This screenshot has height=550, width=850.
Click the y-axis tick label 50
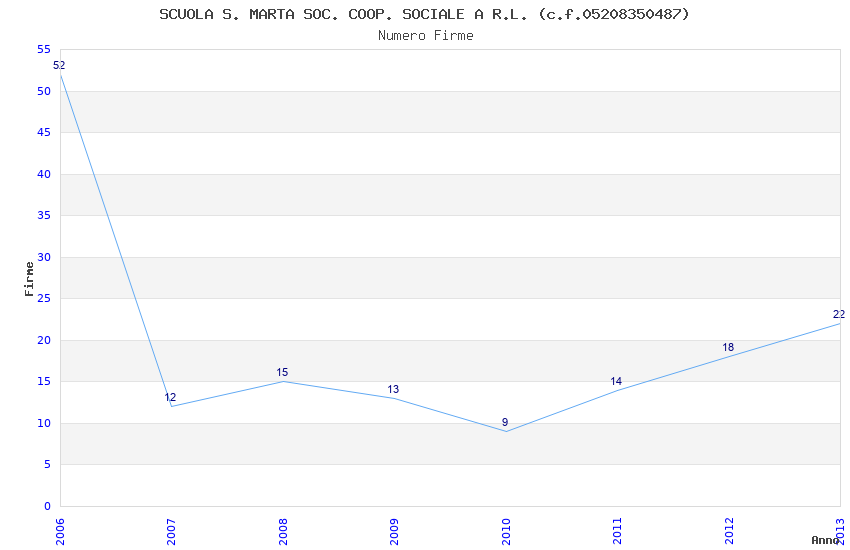coord(44,92)
